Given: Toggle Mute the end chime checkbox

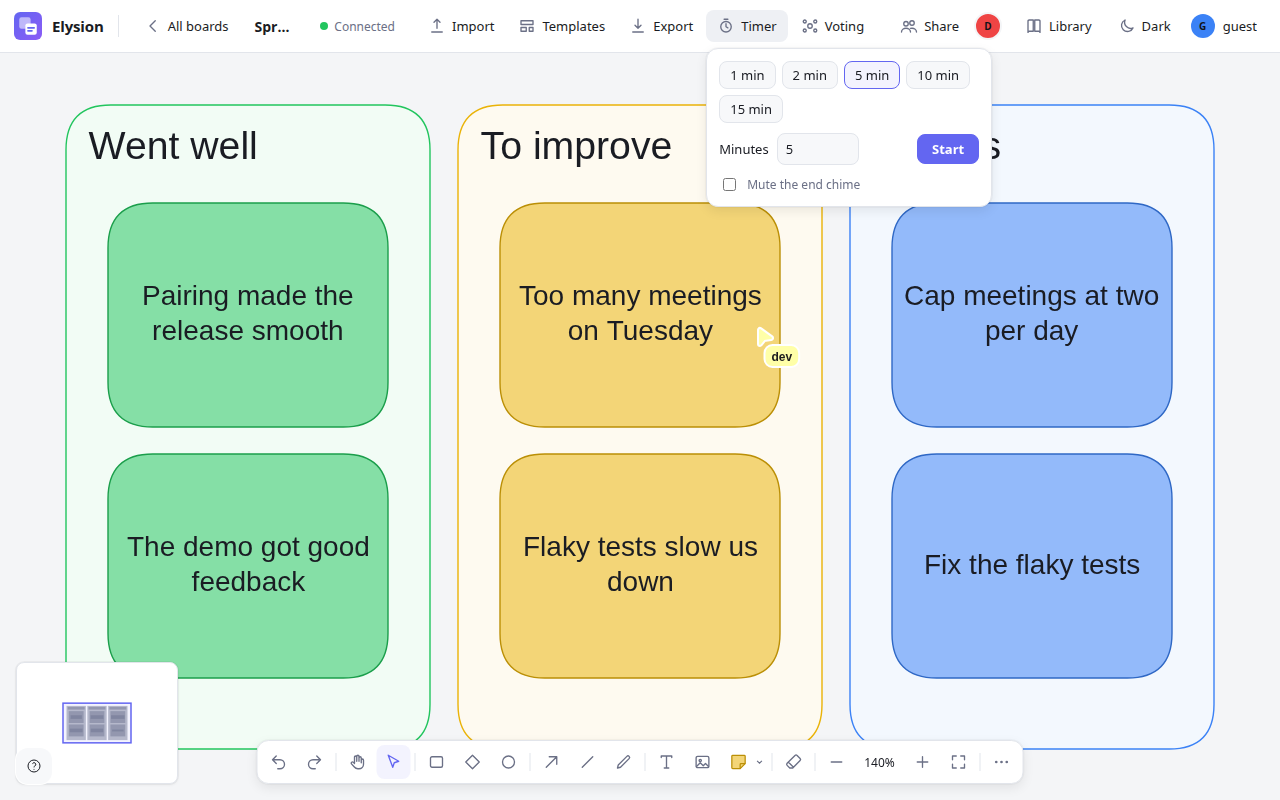Looking at the screenshot, I should point(729,184).
